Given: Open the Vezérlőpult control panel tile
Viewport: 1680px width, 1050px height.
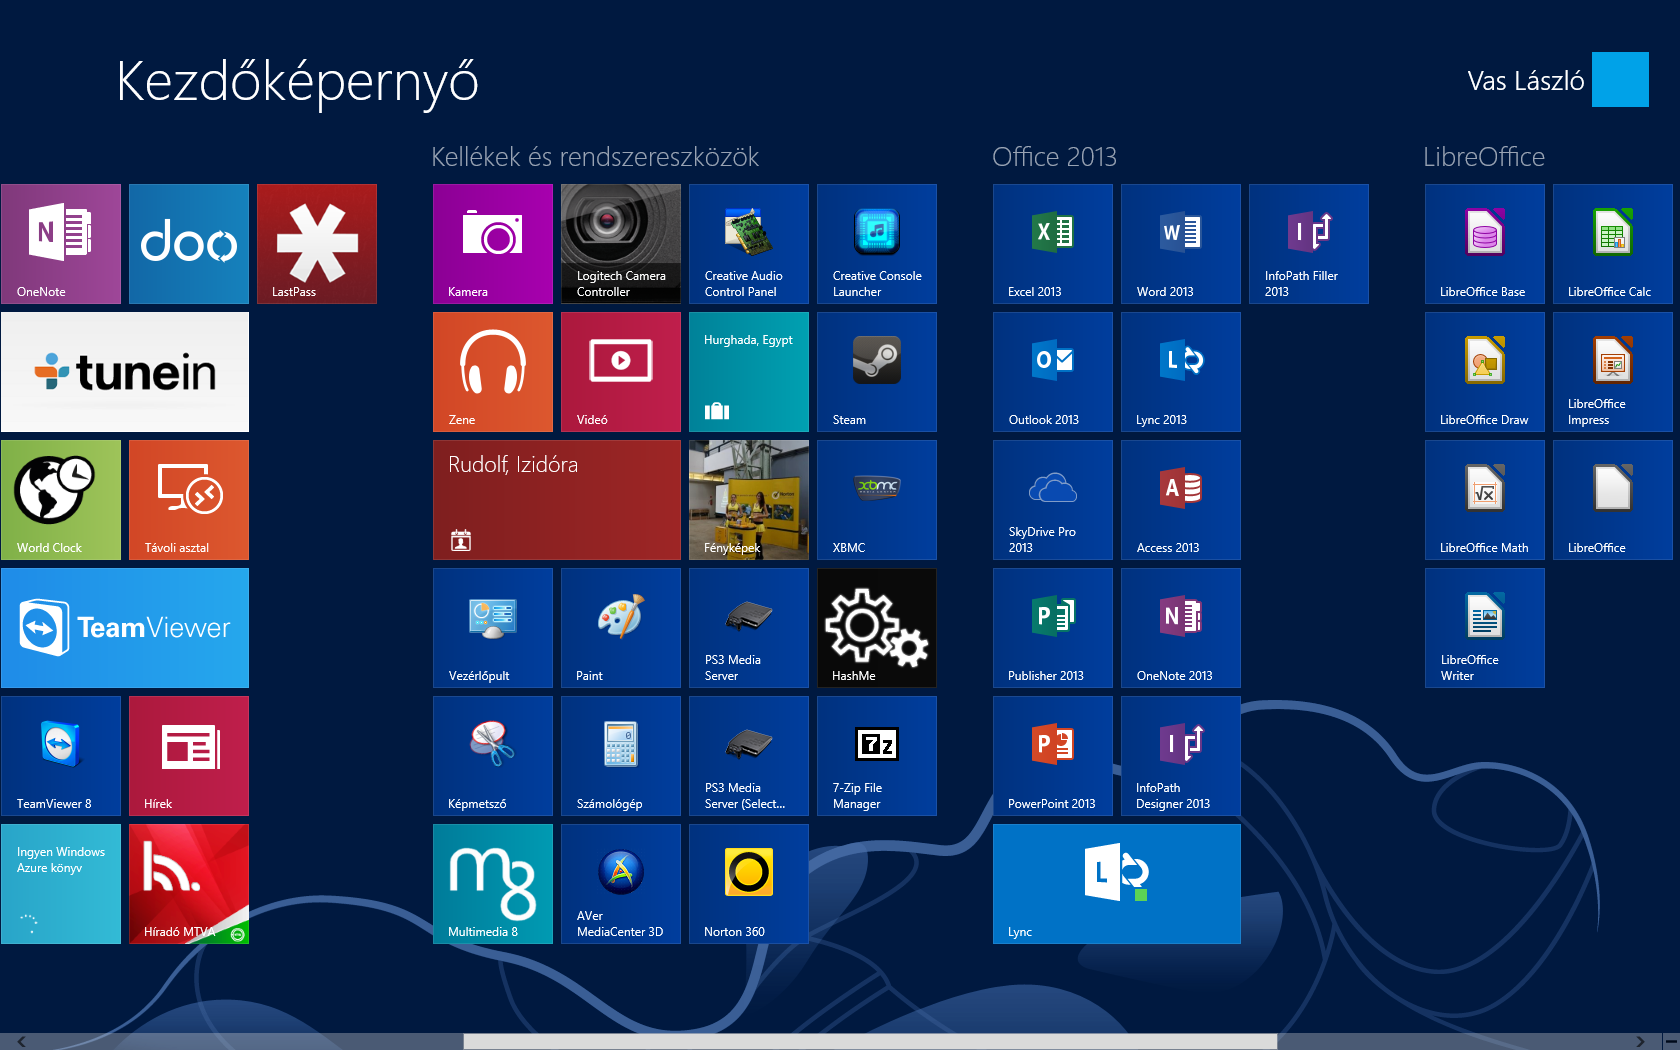Looking at the screenshot, I should (x=493, y=628).
